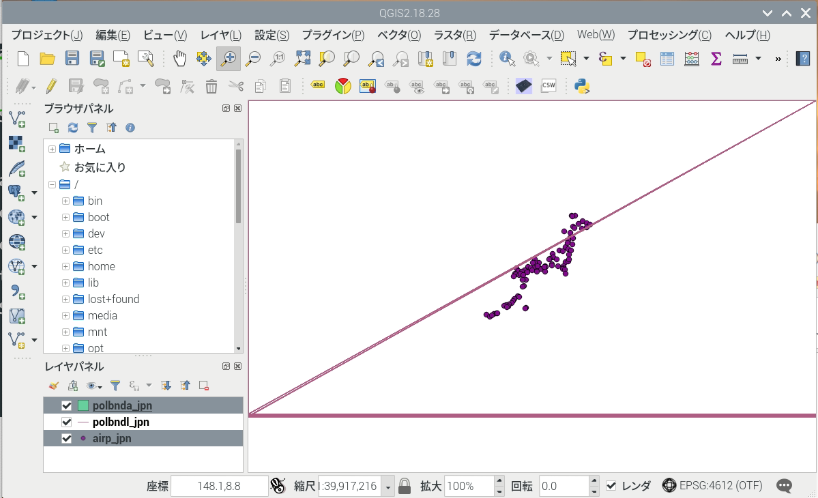818x498 pixels.
Task: Refresh the map canvas
Action: click(x=474, y=58)
